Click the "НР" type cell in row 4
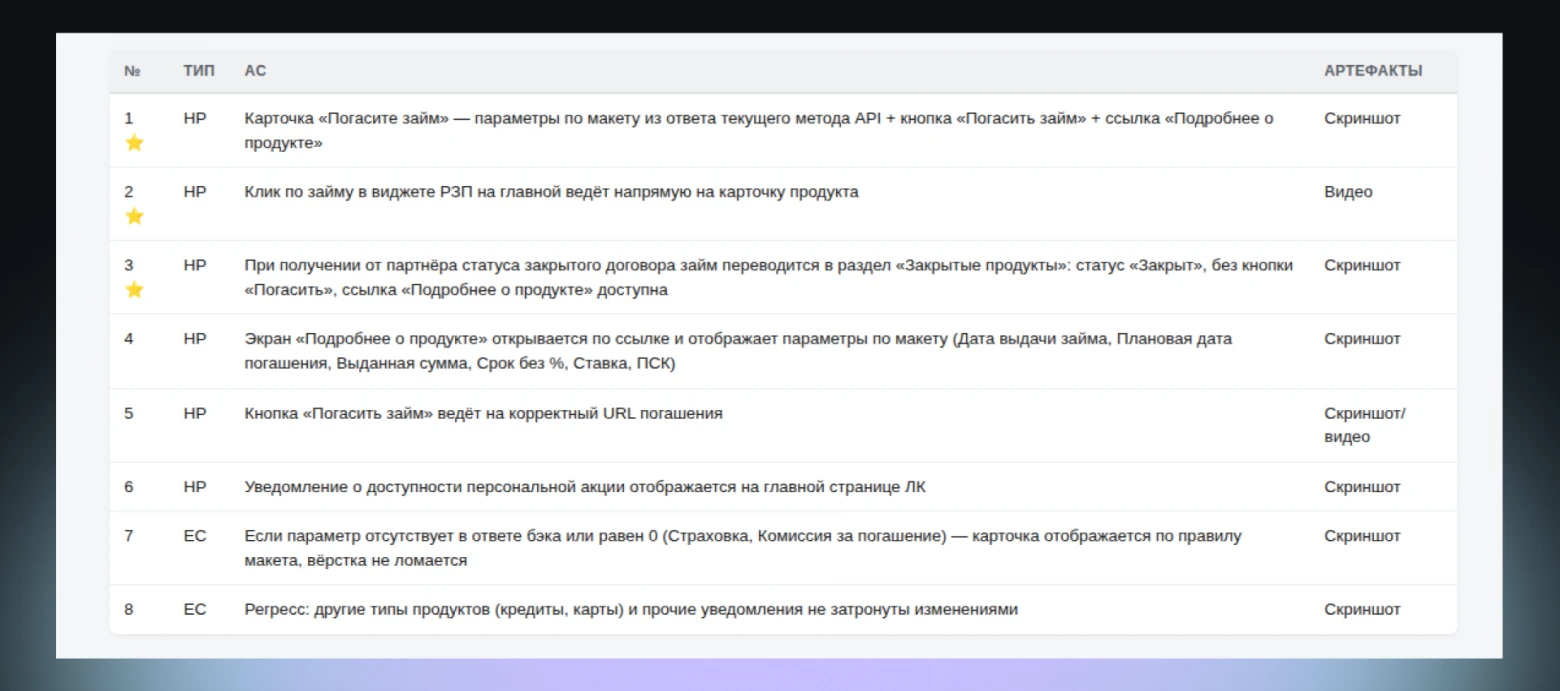This screenshot has height=691, width=1560. (x=195, y=339)
